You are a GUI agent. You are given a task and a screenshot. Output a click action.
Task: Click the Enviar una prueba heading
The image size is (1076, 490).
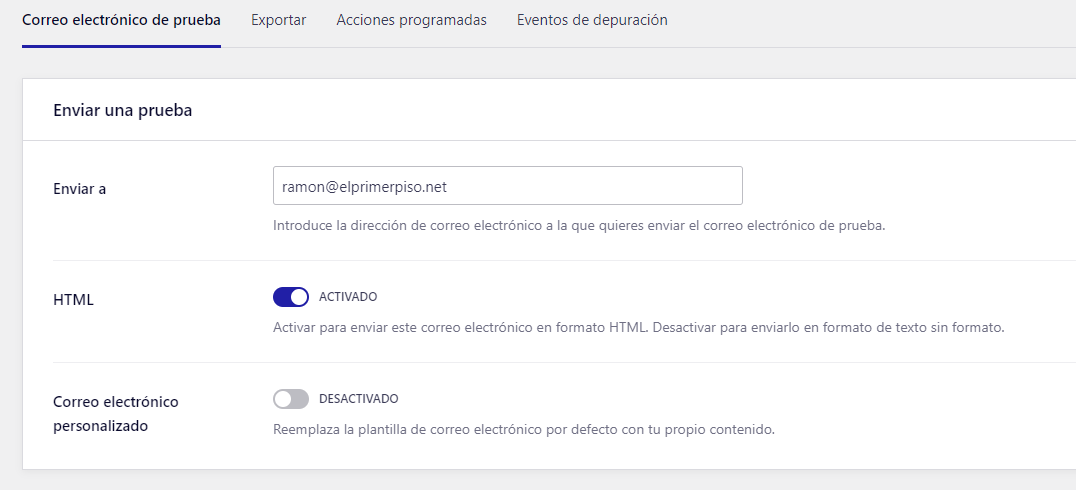click(x=123, y=110)
